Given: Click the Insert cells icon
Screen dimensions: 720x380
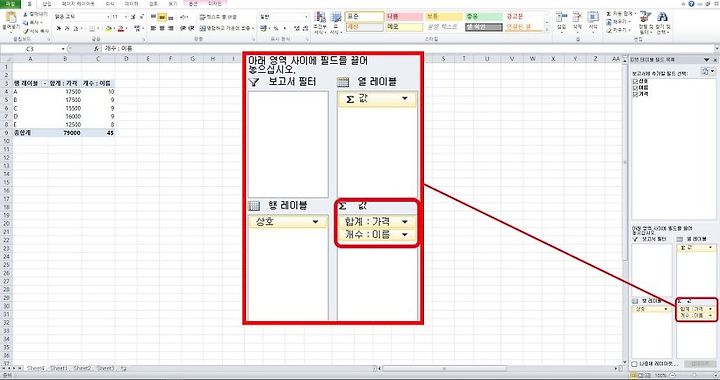Looking at the screenshot, I should [x=561, y=17].
